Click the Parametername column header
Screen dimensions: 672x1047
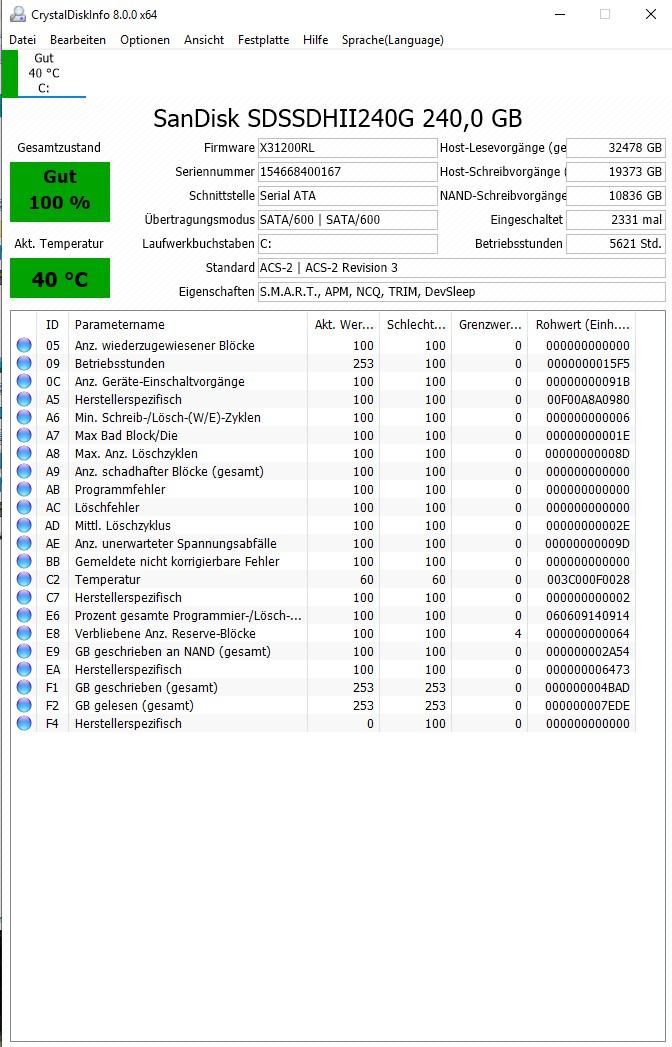point(188,325)
